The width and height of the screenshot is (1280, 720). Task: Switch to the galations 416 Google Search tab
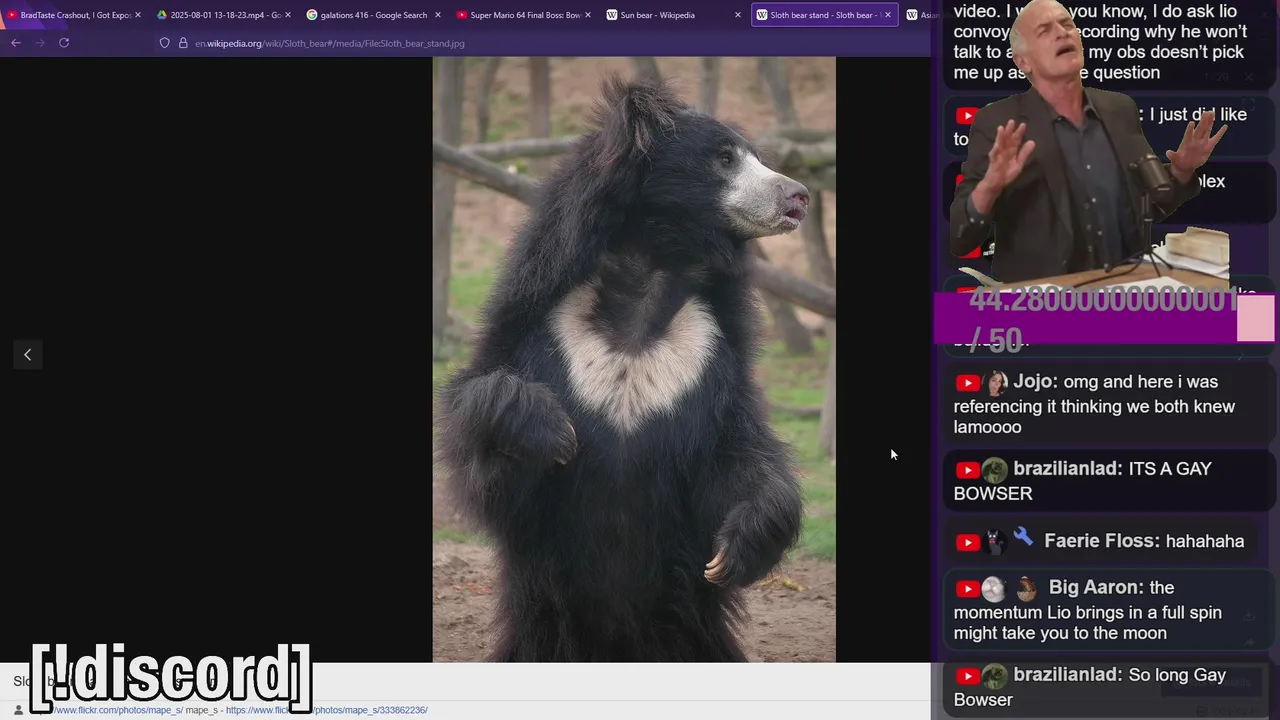373,15
